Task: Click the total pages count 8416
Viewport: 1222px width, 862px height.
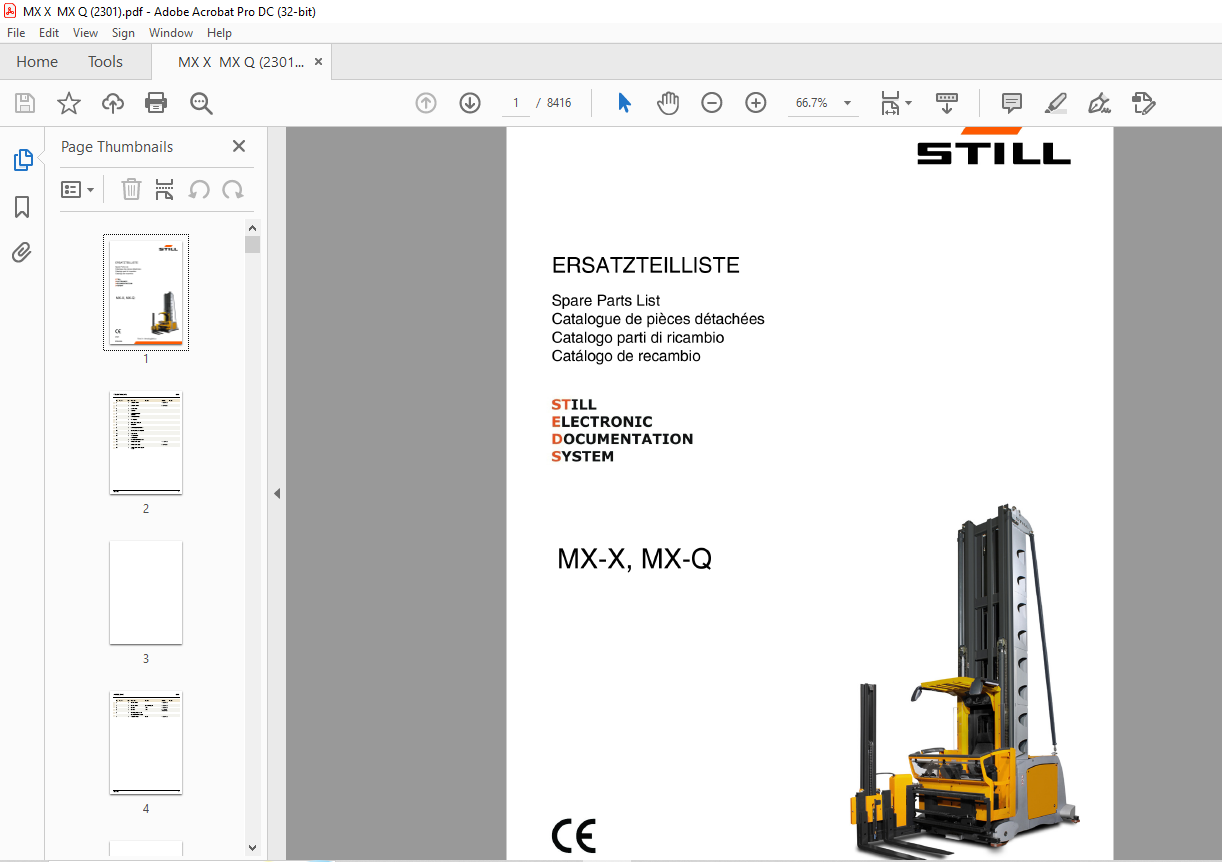Action: [559, 103]
